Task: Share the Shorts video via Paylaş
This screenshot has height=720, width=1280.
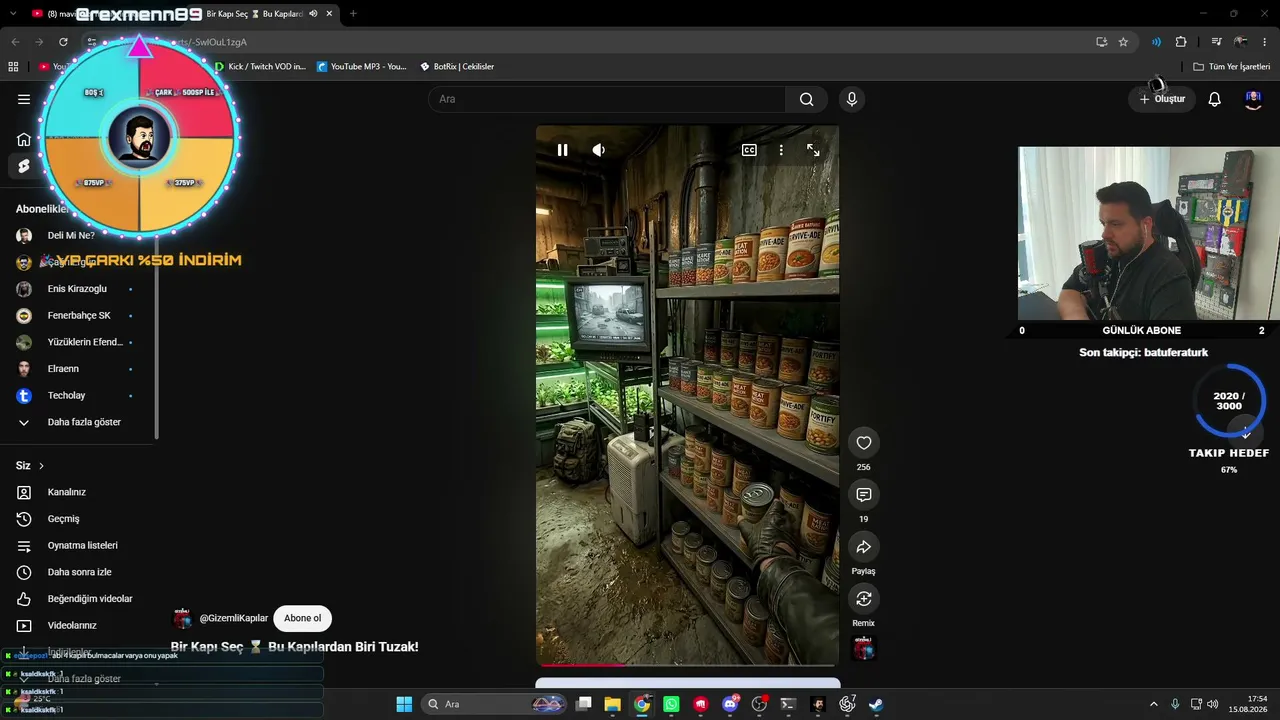Action: (x=864, y=547)
